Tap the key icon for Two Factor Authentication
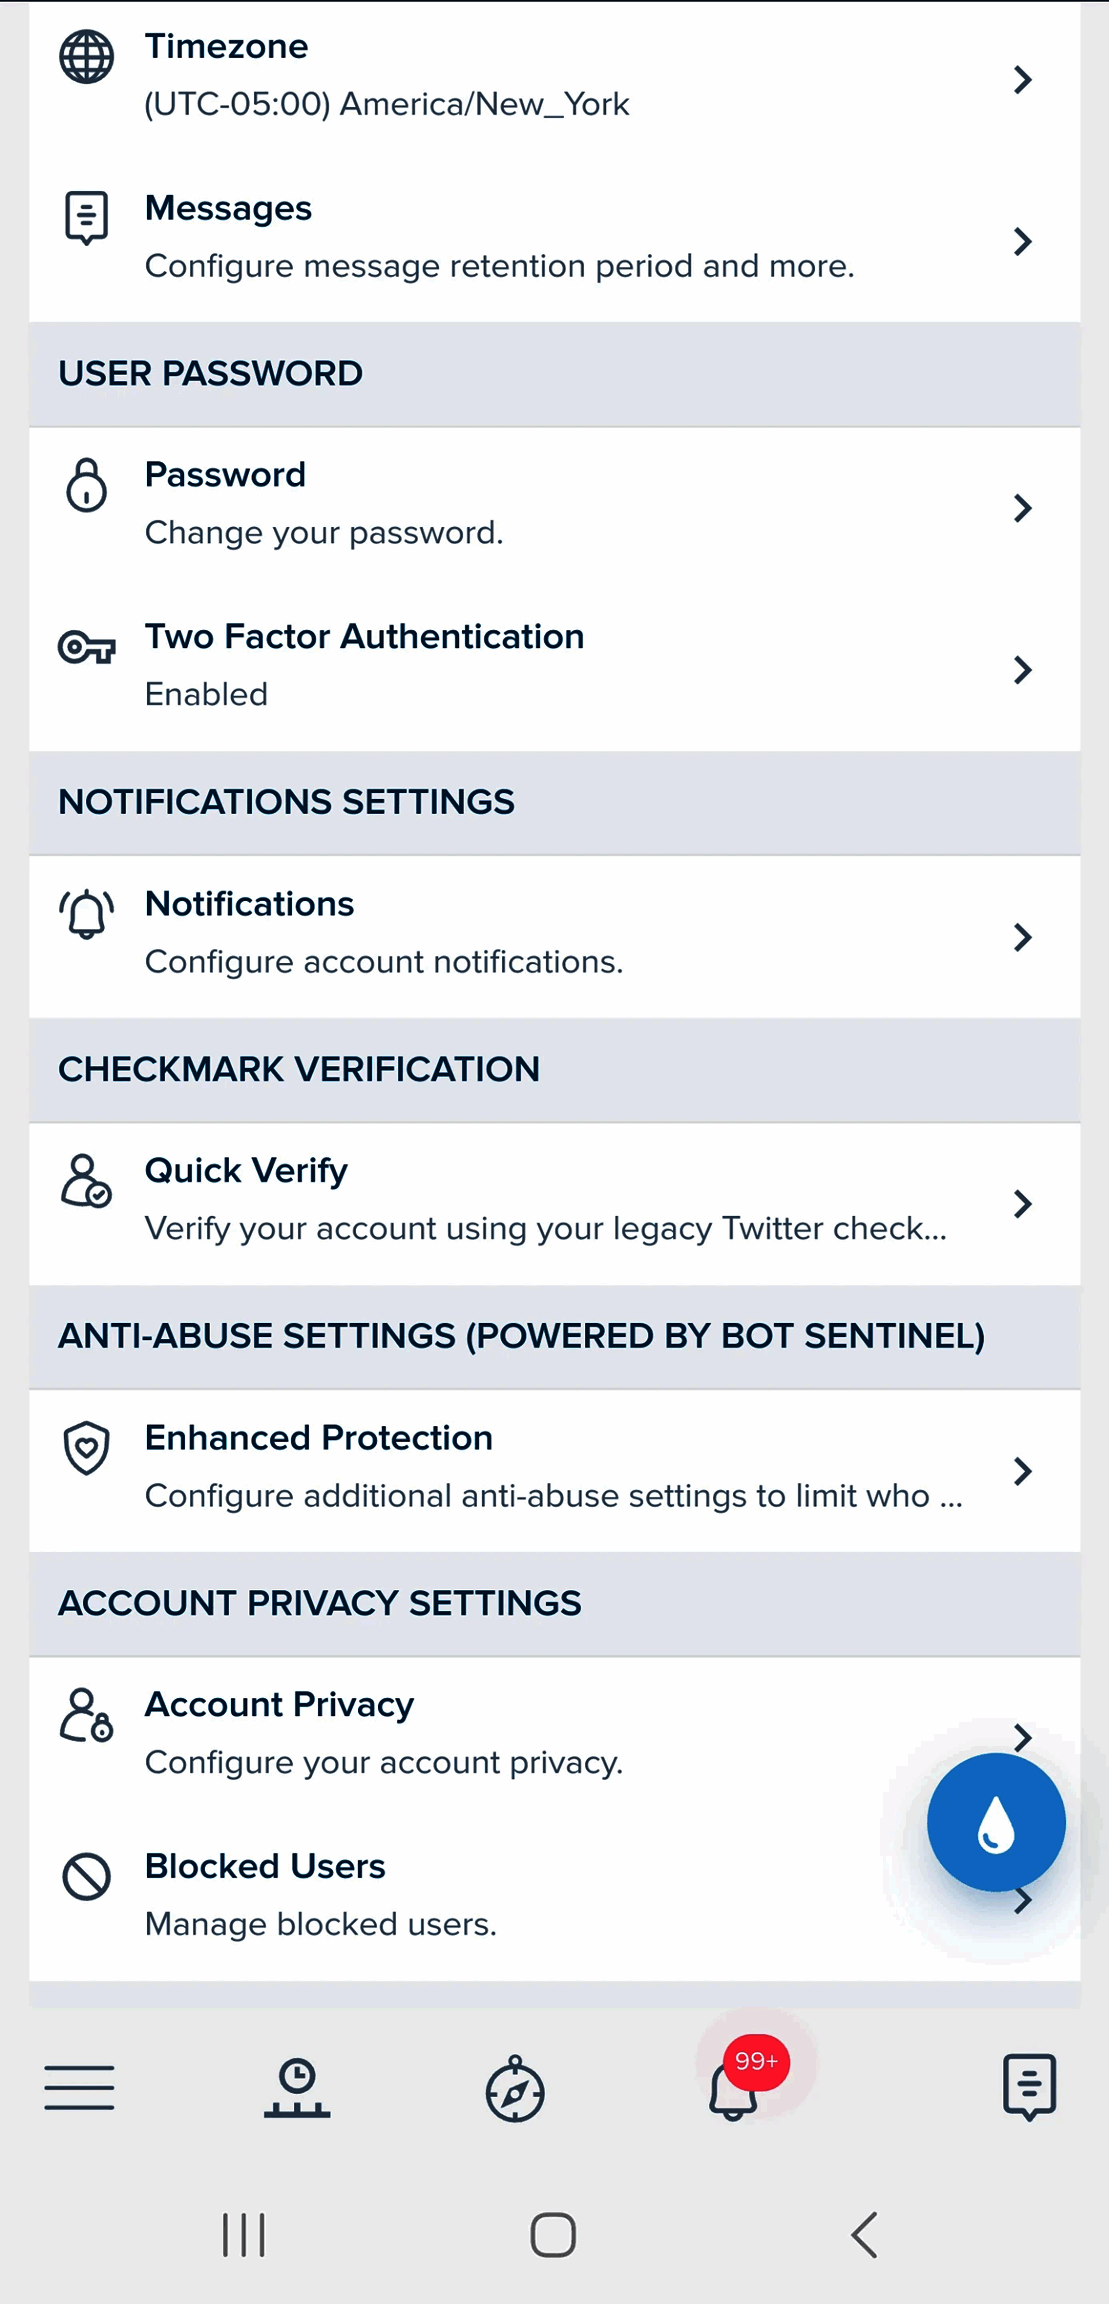This screenshot has height=2304, width=1109. [x=87, y=648]
